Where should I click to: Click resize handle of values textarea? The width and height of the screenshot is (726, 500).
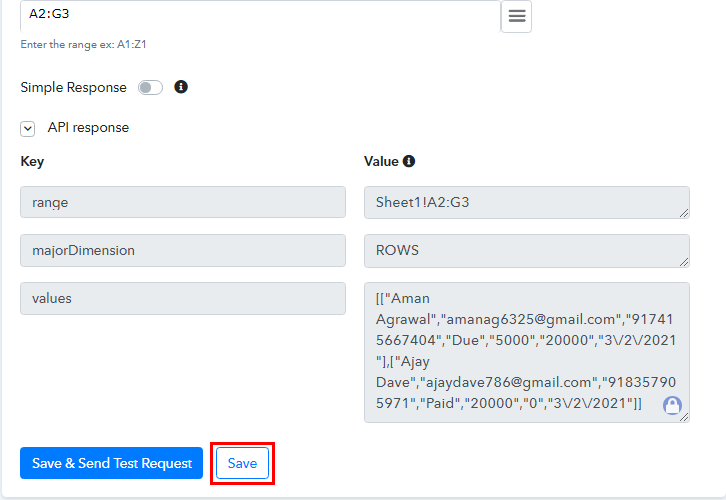684,417
